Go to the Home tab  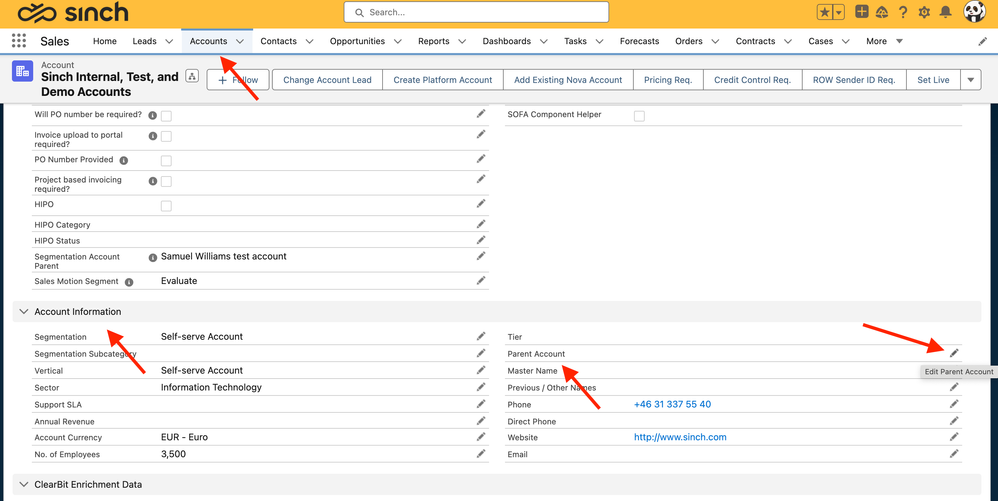pos(105,41)
